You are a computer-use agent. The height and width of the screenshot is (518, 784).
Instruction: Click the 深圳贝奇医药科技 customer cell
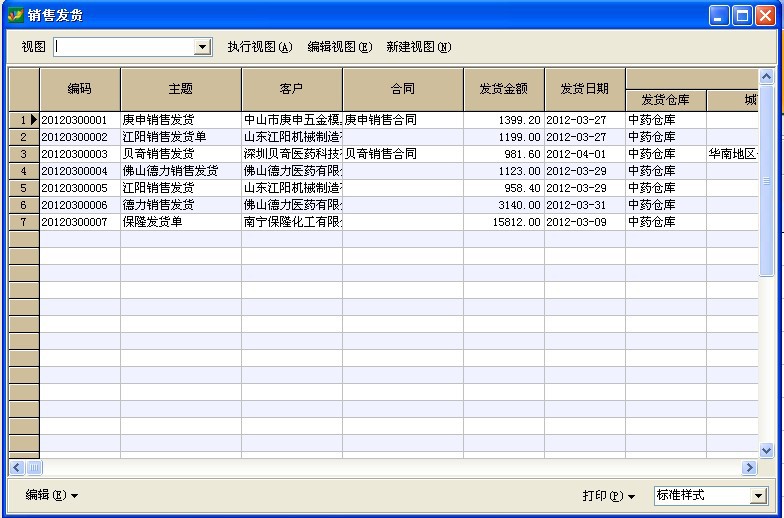292,154
